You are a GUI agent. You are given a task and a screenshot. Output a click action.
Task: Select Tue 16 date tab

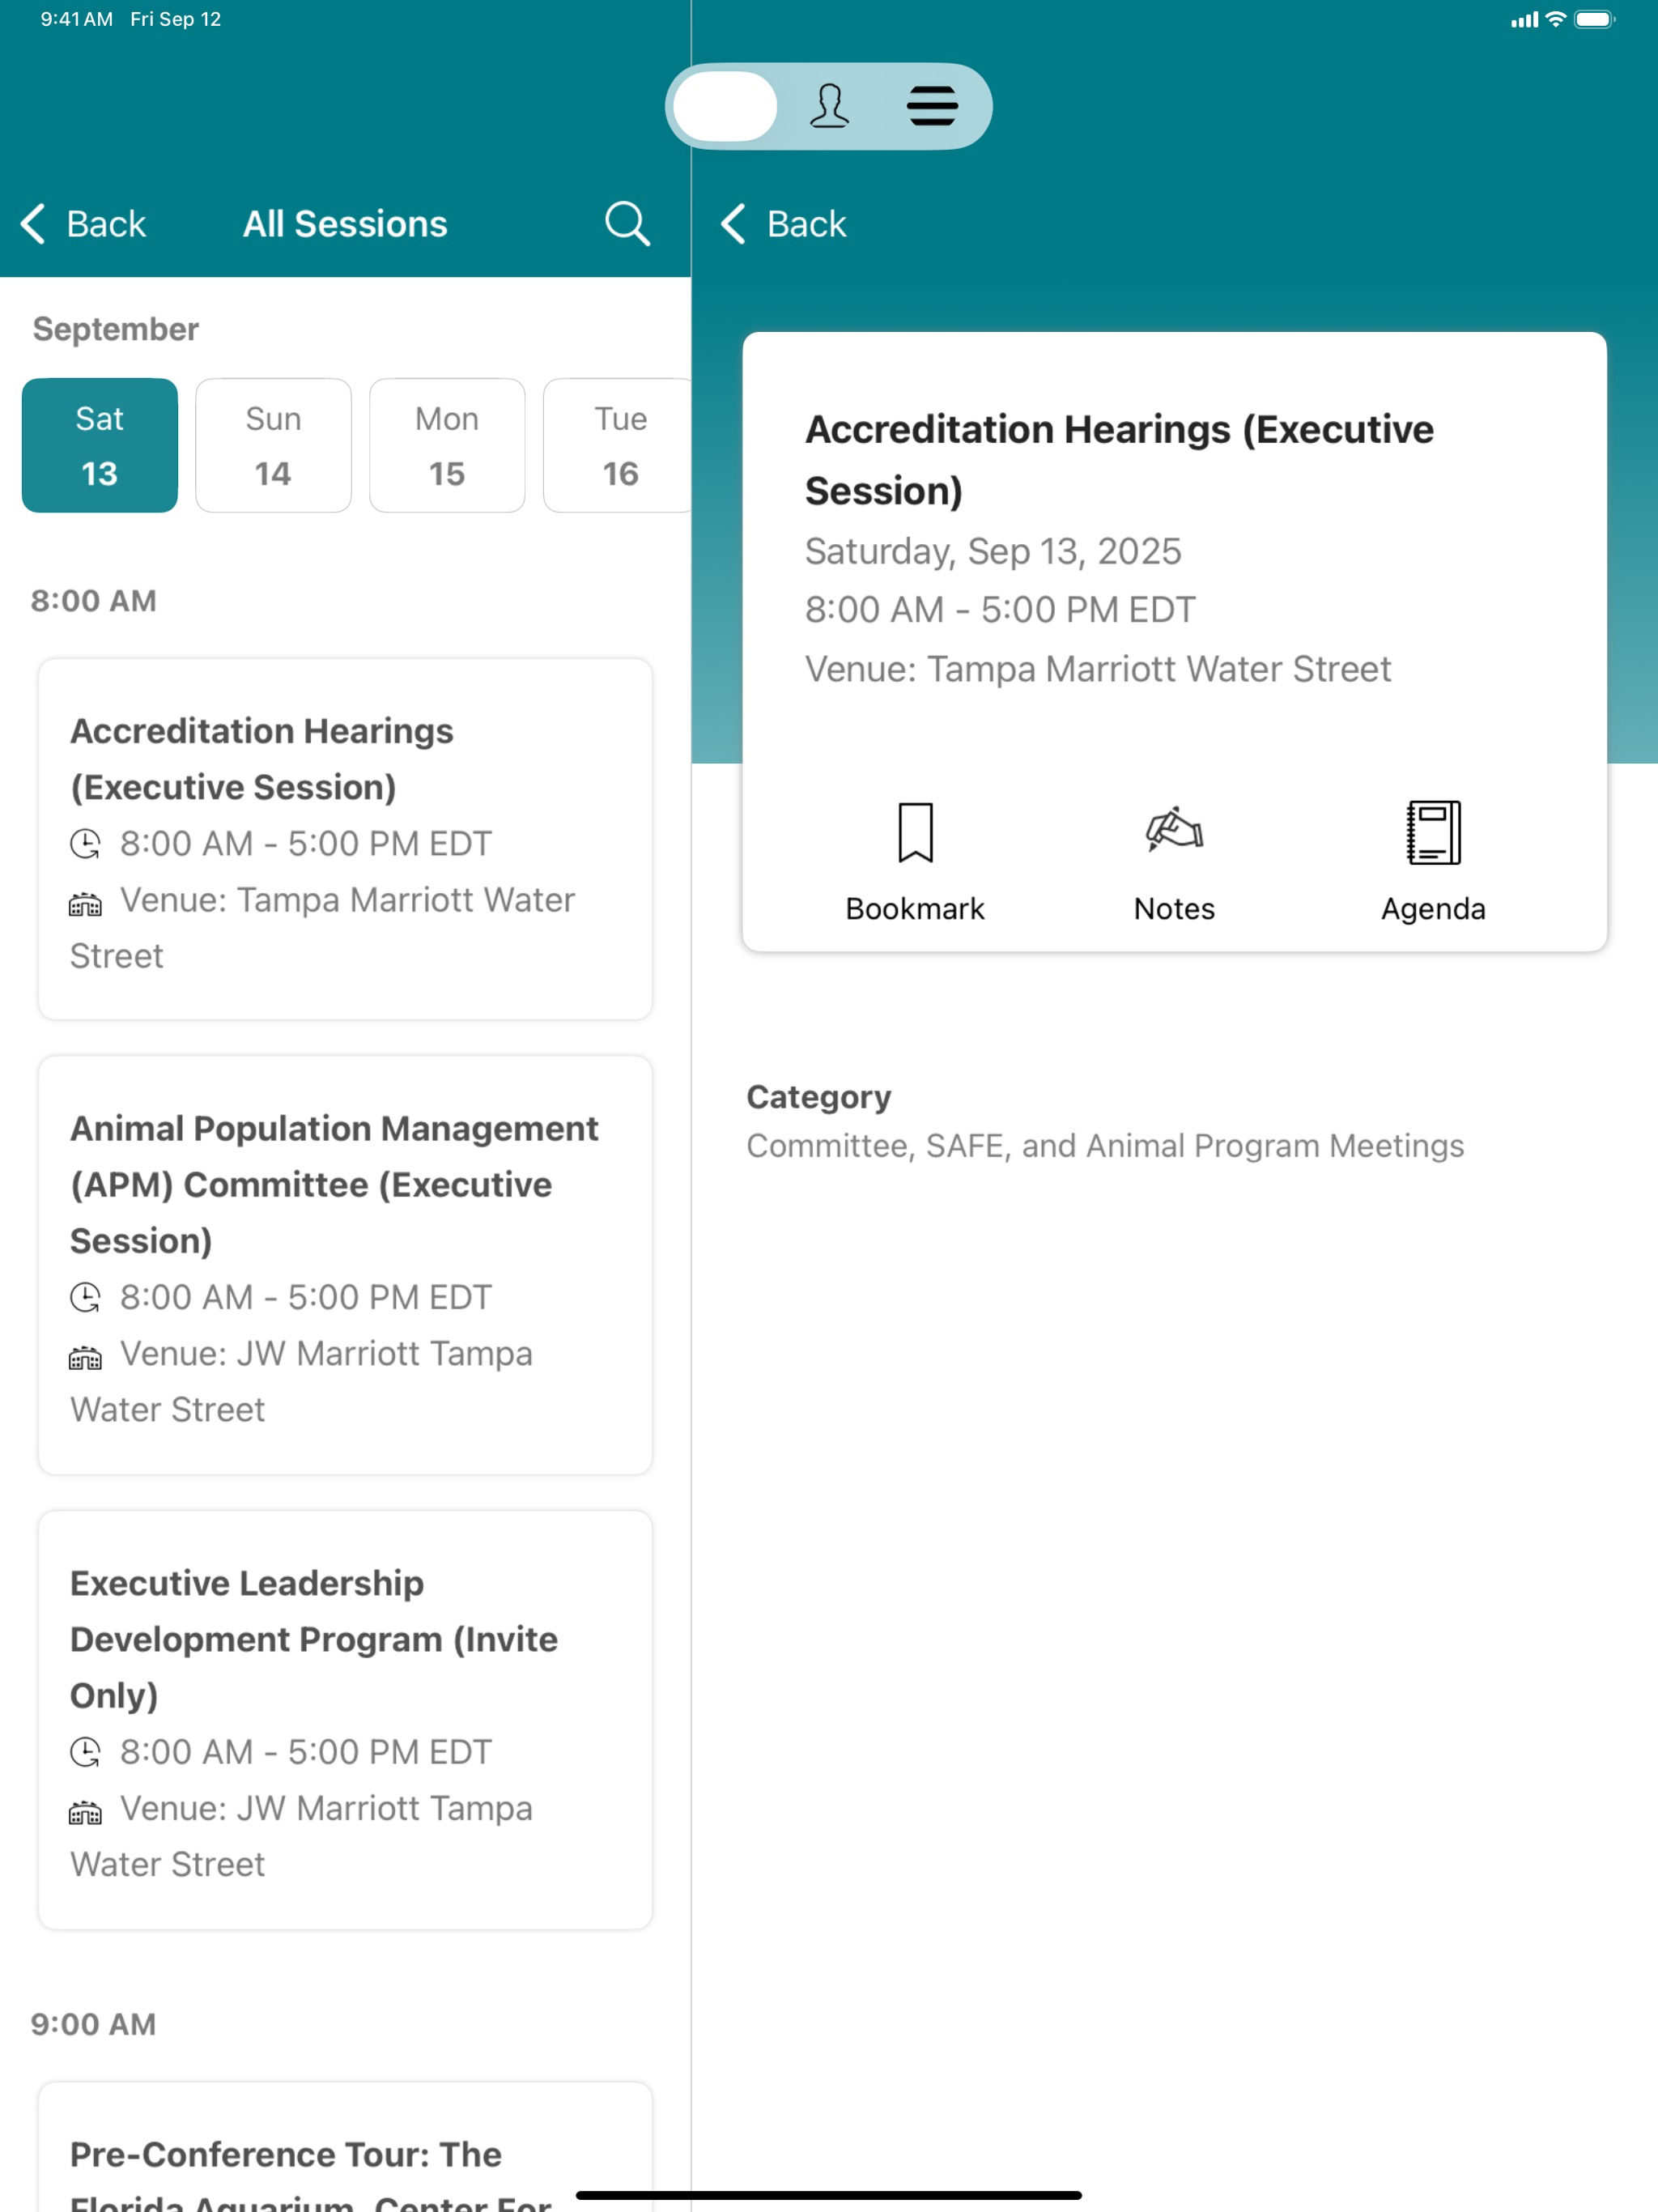(617, 445)
